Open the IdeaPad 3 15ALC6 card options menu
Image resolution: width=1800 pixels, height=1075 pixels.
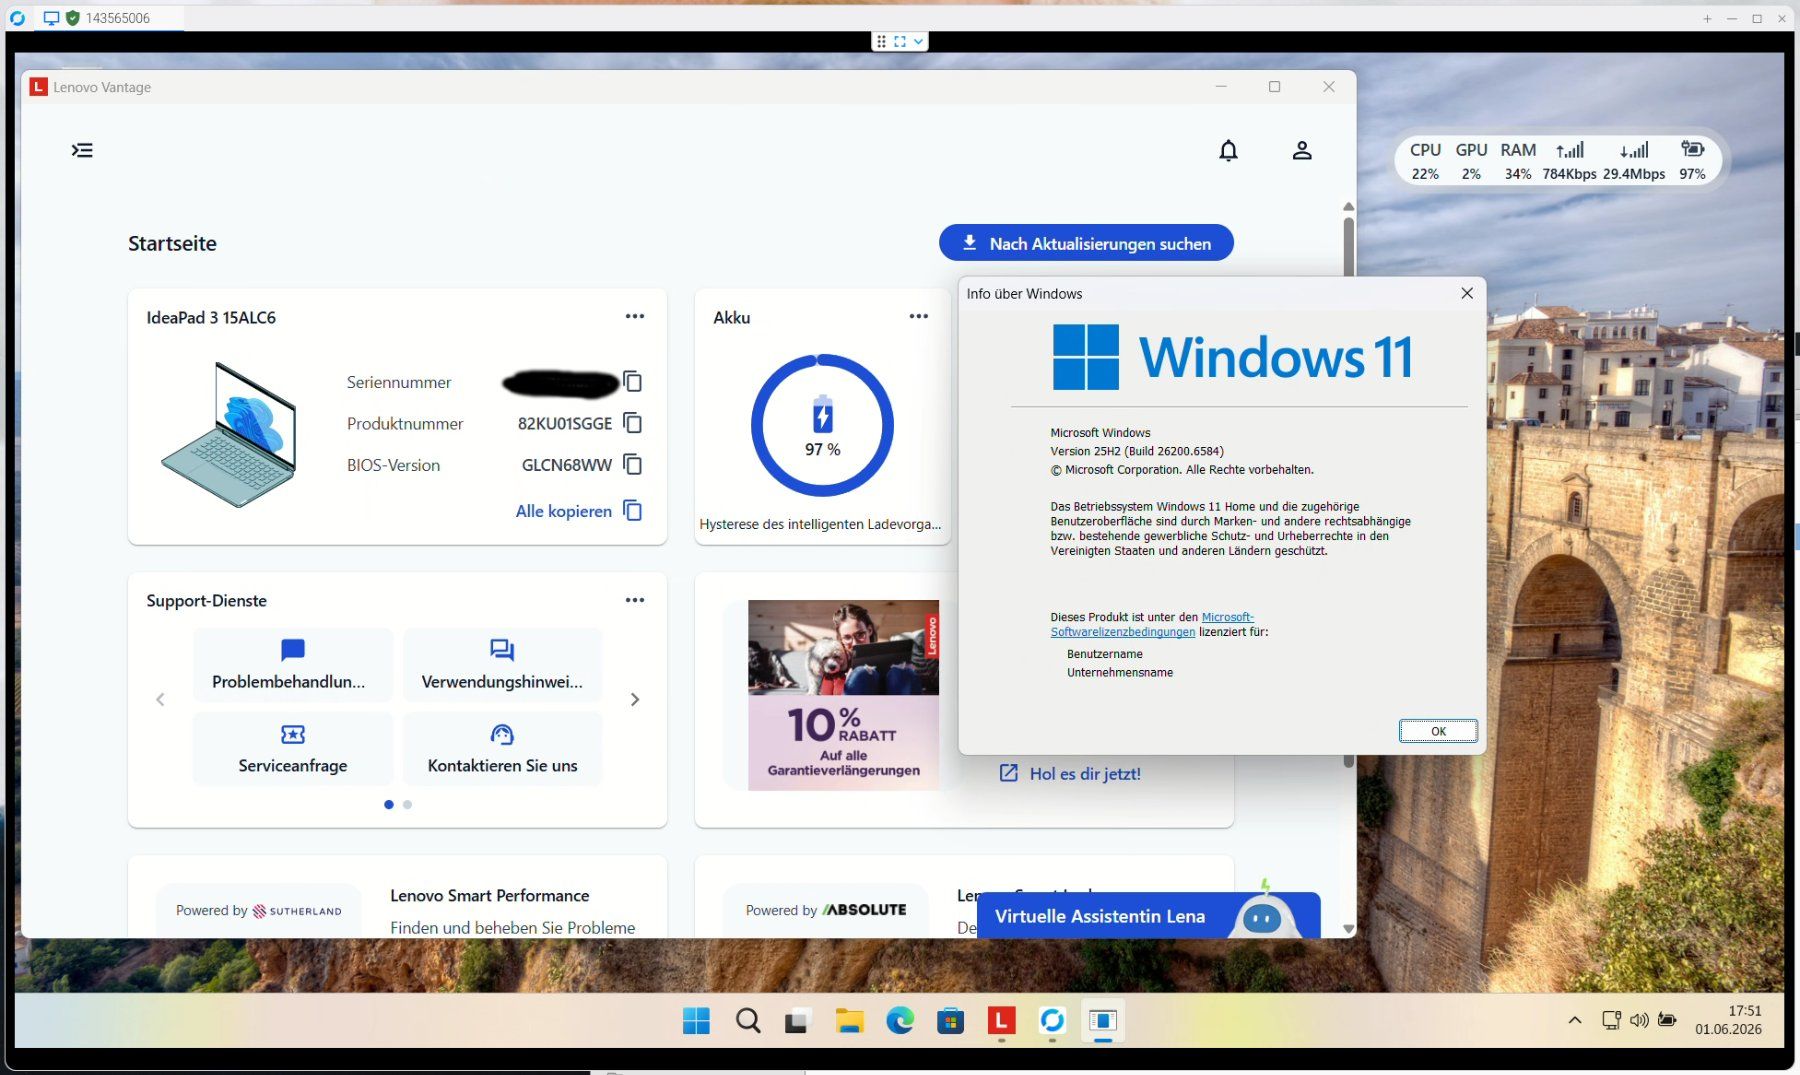tap(635, 316)
